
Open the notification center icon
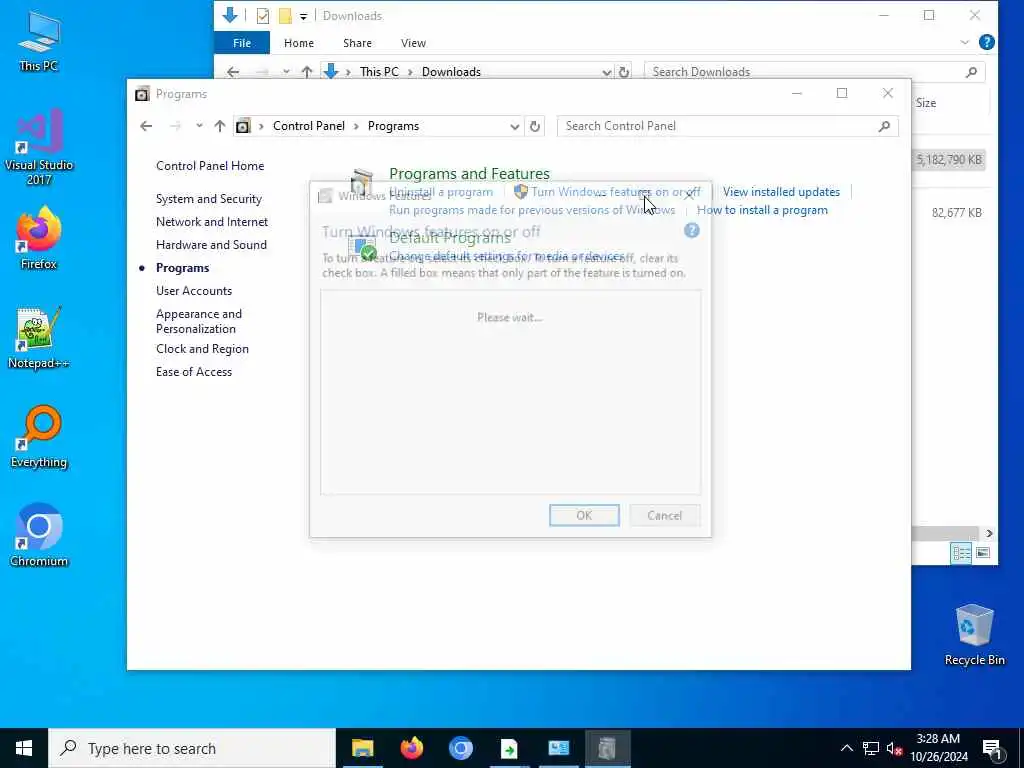[992, 748]
